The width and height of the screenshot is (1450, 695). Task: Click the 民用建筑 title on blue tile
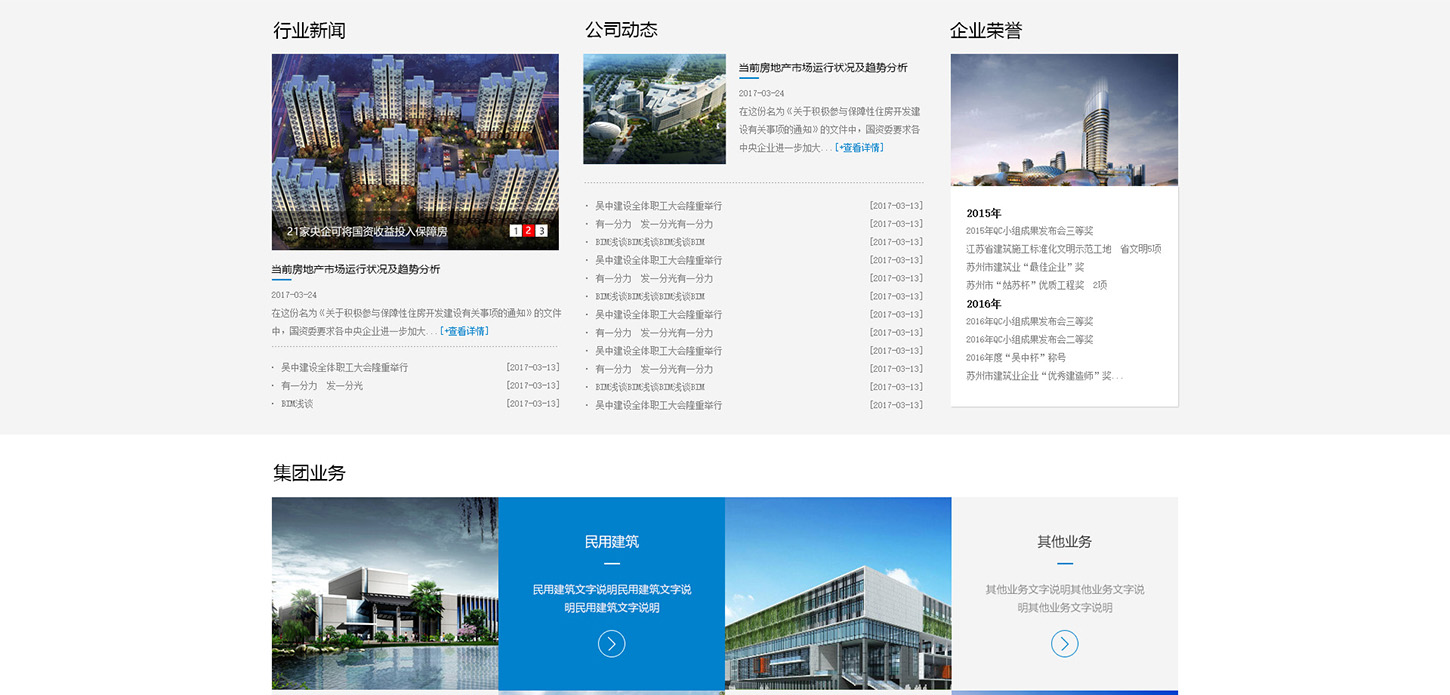click(x=611, y=542)
